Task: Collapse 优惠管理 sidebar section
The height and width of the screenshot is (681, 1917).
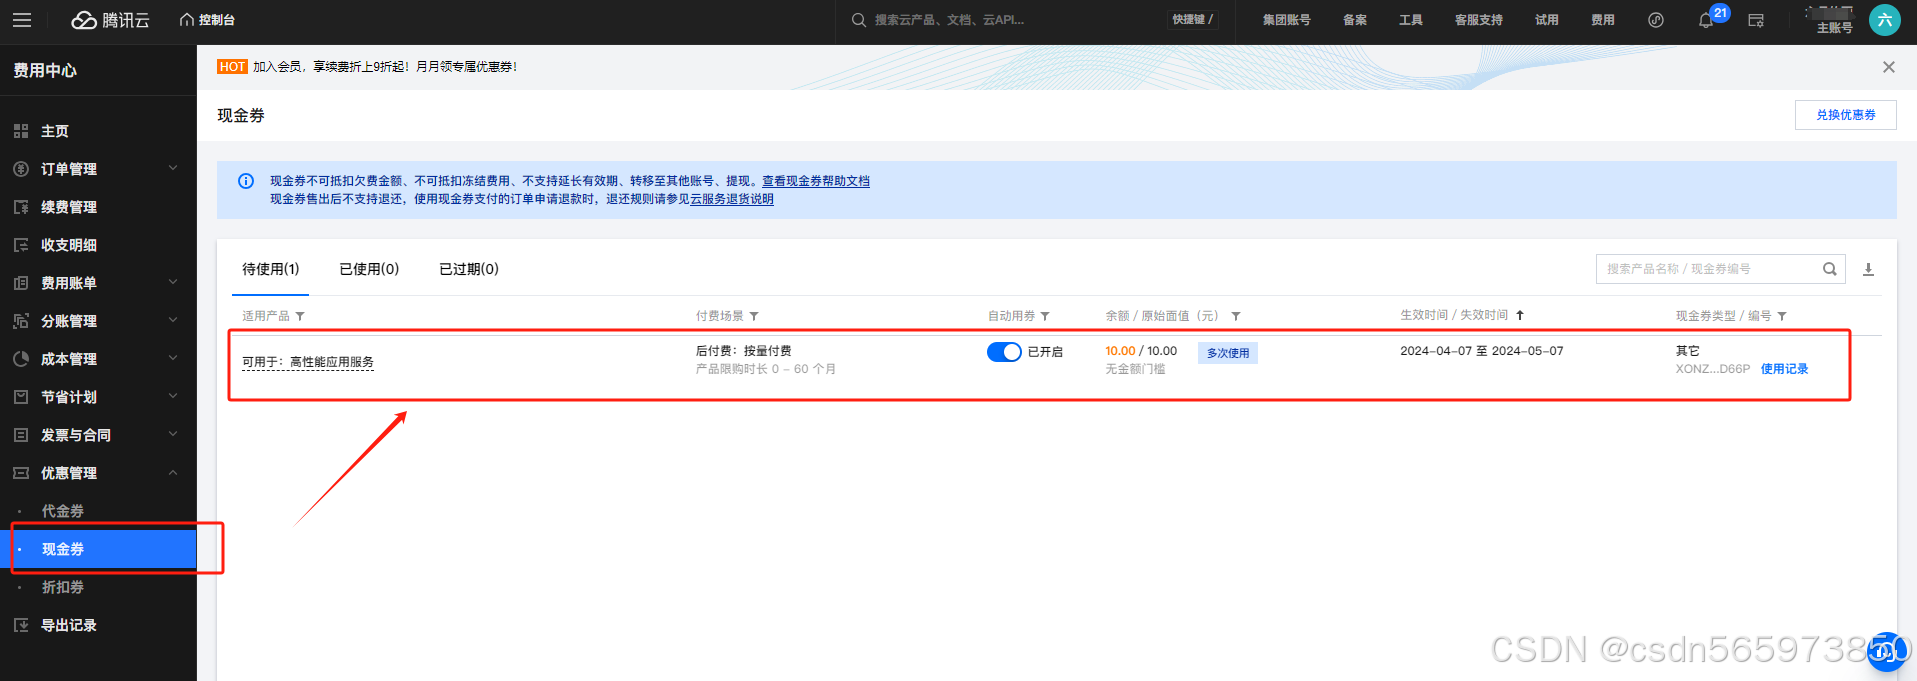Action: coord(98,473)
